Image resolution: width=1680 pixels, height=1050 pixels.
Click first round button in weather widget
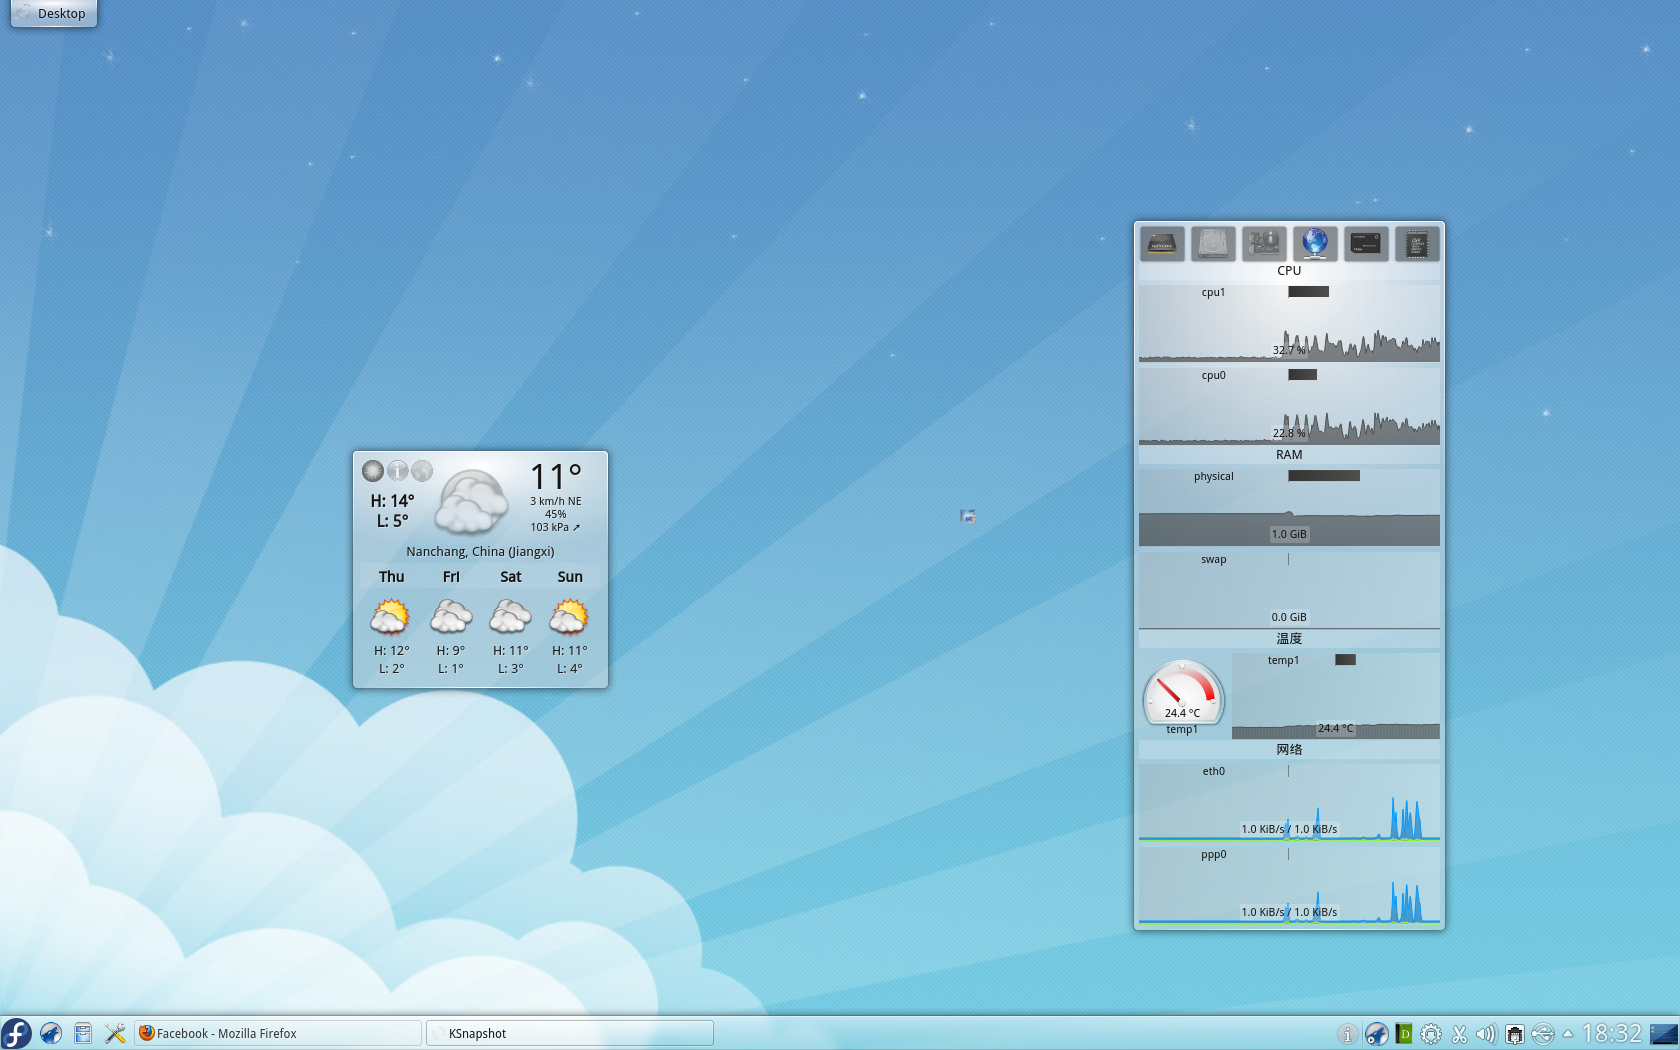(x=373, y=471)
